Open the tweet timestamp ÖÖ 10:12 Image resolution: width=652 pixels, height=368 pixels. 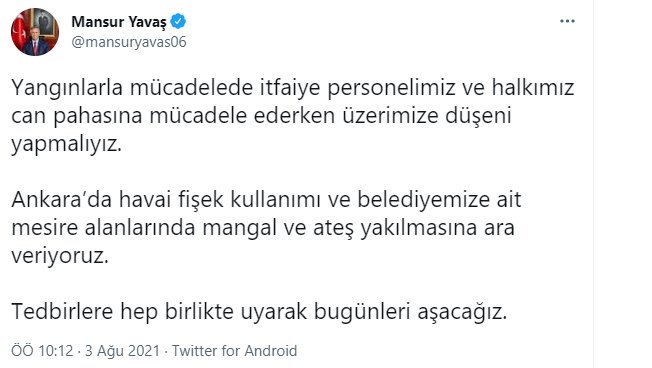coord(42,351)
